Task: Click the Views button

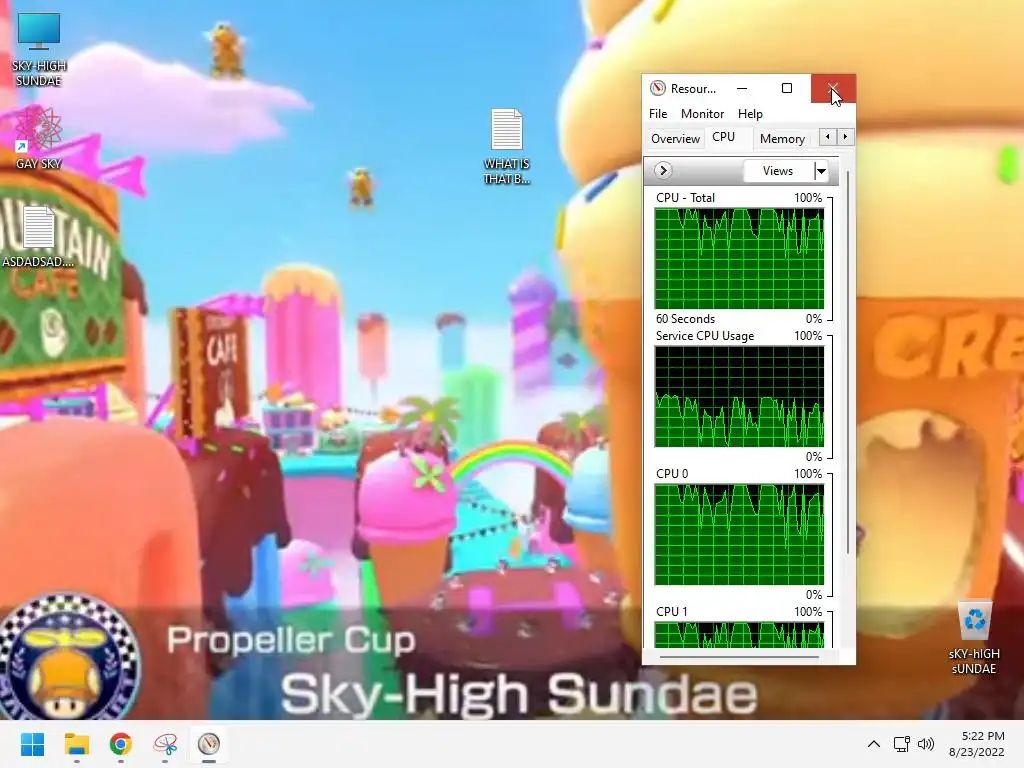Action: (778, 171)
